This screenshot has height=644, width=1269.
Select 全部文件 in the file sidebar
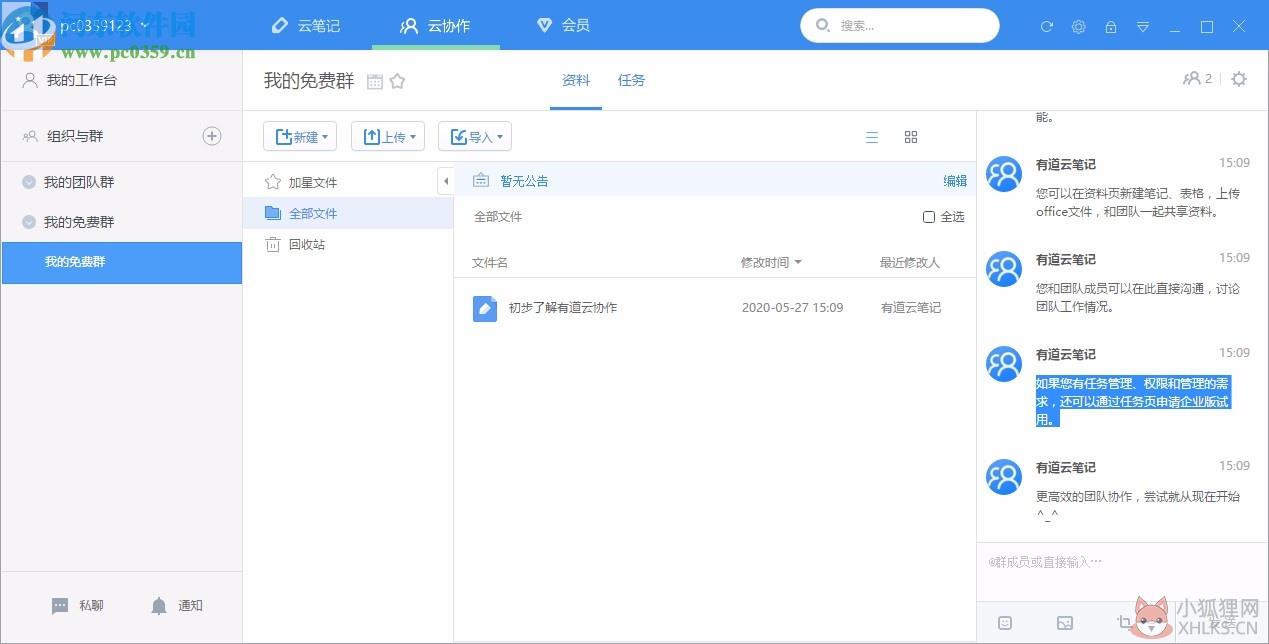[348, 213]
